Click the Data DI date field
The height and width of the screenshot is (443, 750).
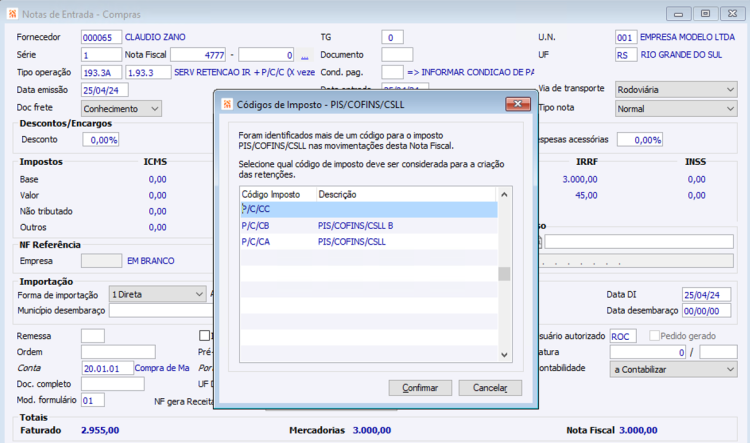[706, 295]
